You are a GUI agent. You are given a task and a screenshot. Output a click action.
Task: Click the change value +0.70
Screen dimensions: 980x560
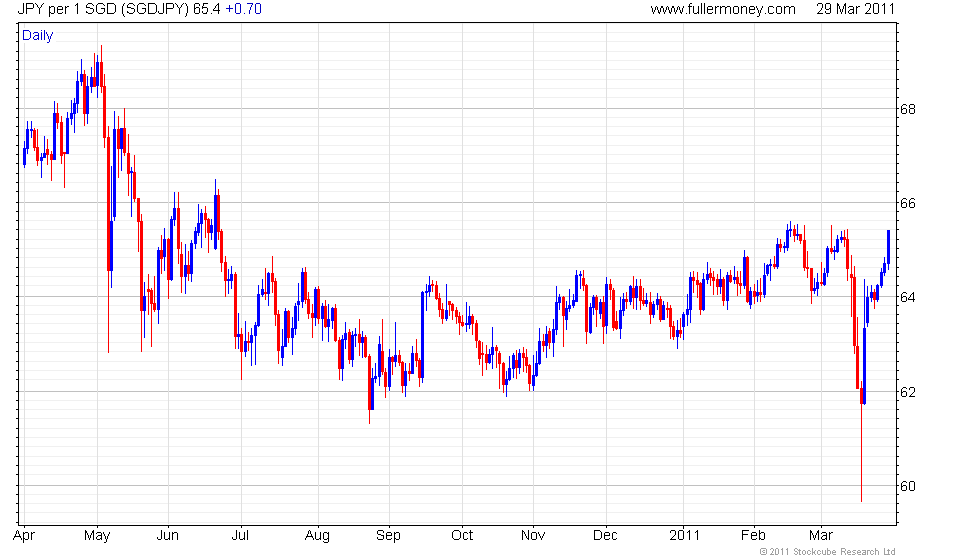click(x=244, y=9)
